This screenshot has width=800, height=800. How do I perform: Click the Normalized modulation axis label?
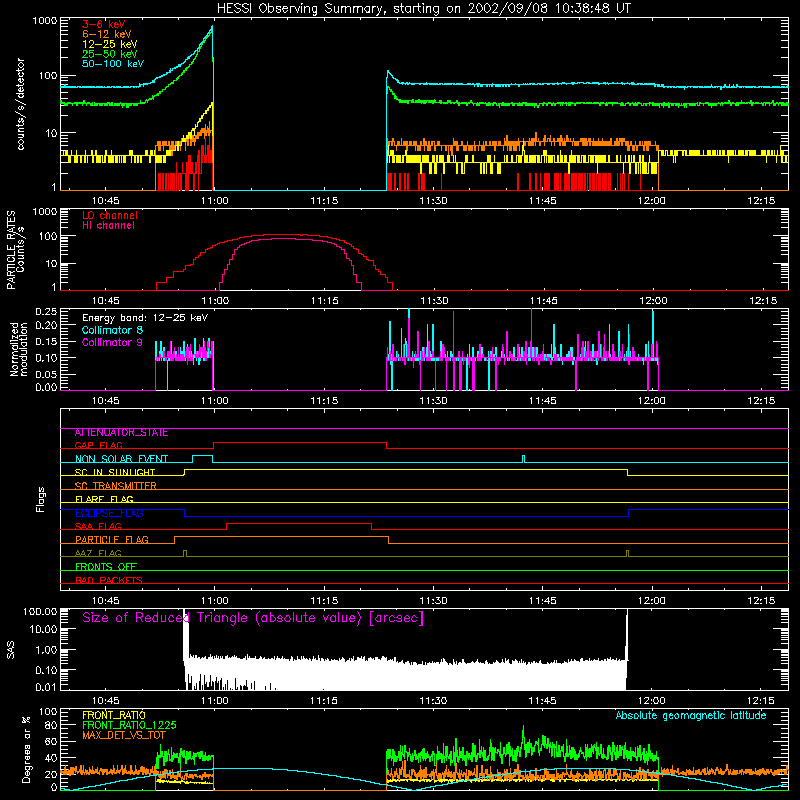pos(19,349)
